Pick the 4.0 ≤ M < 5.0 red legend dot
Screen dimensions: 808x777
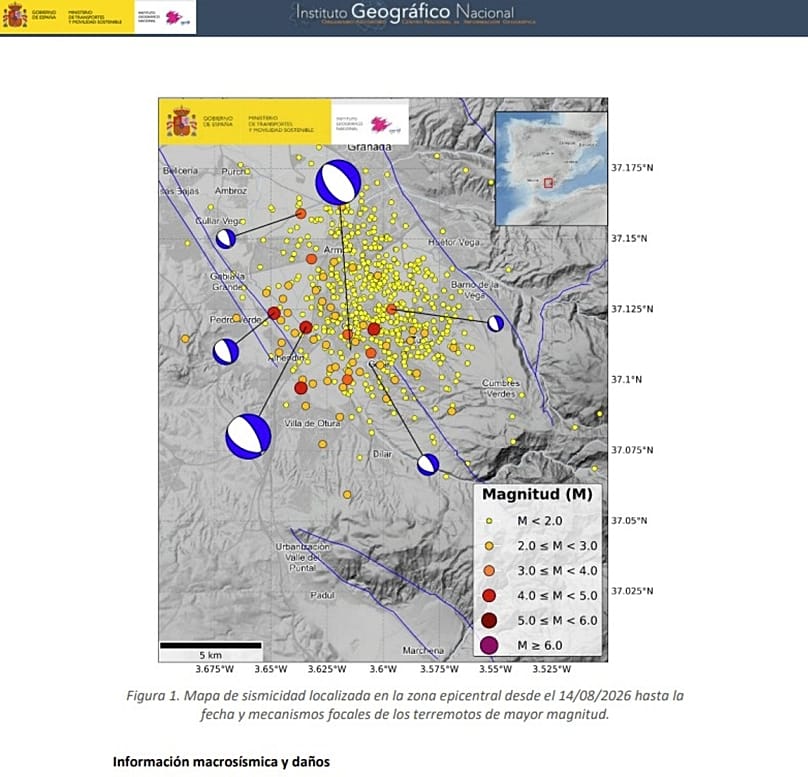[489, 596]
